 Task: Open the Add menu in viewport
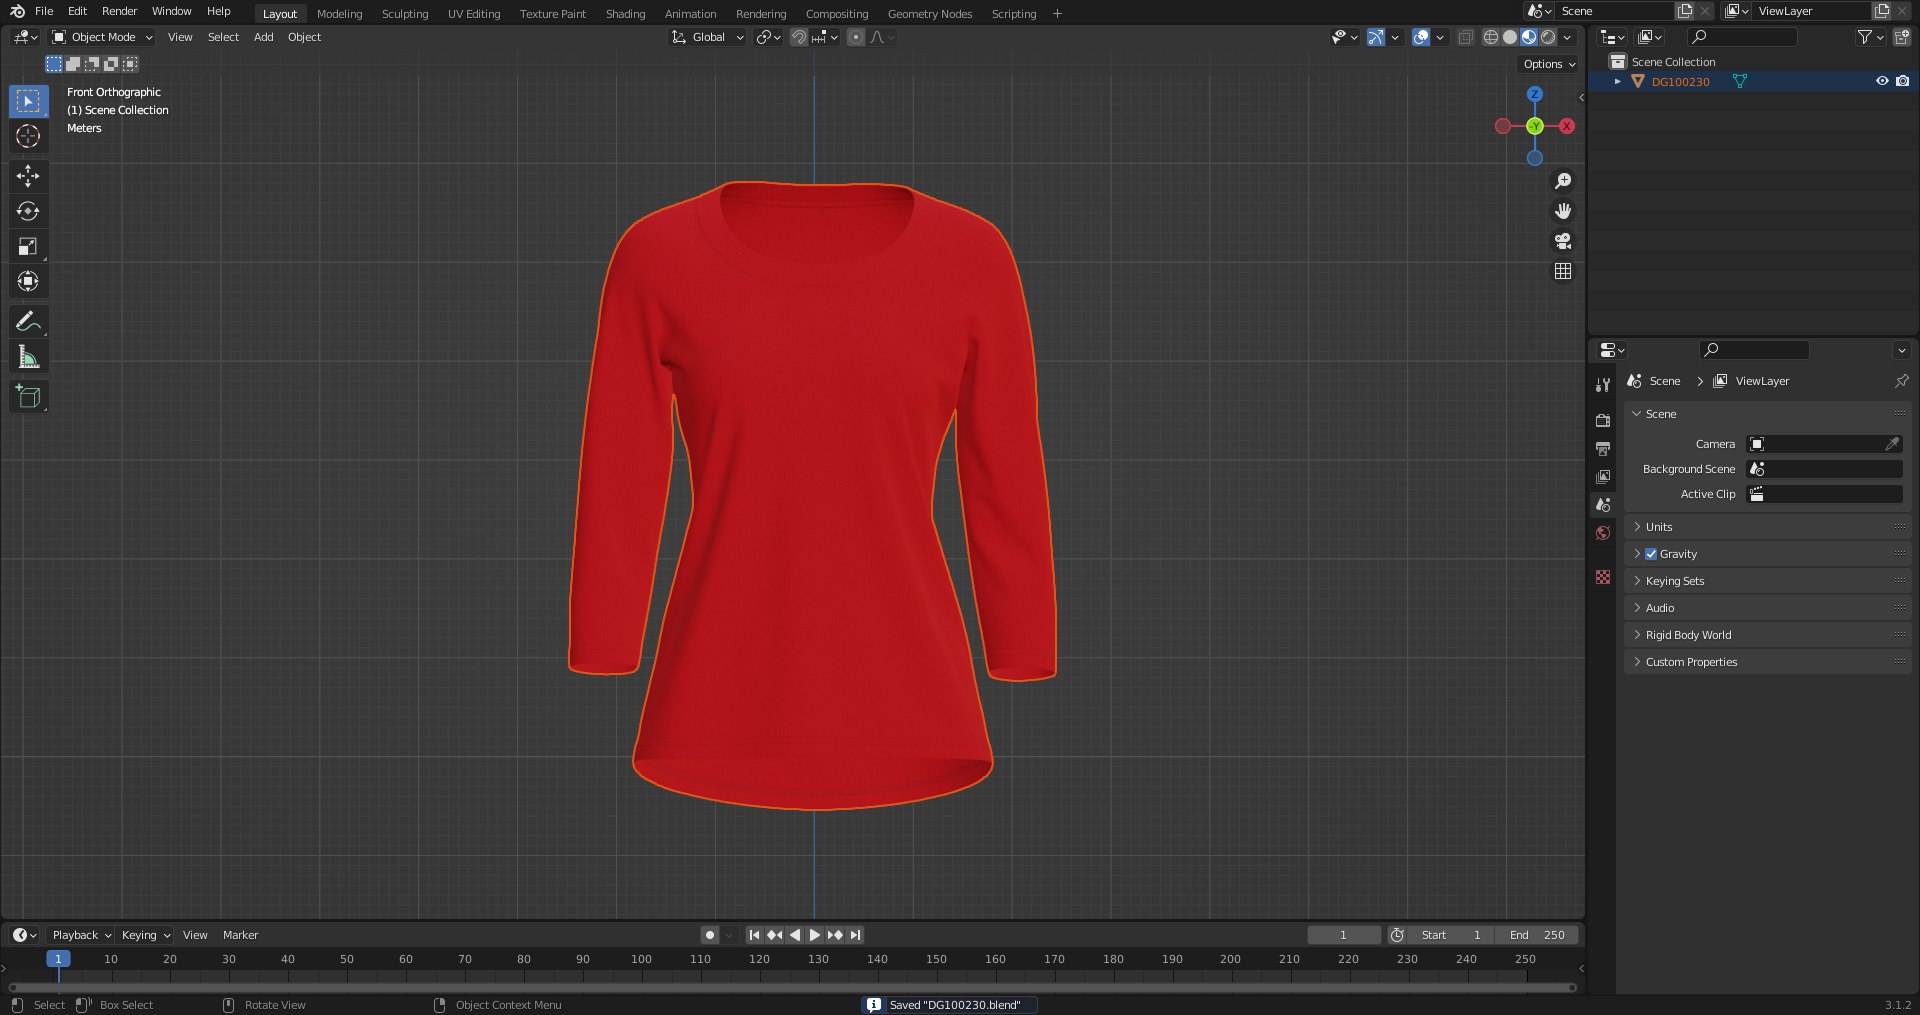(x=263, y=37)
